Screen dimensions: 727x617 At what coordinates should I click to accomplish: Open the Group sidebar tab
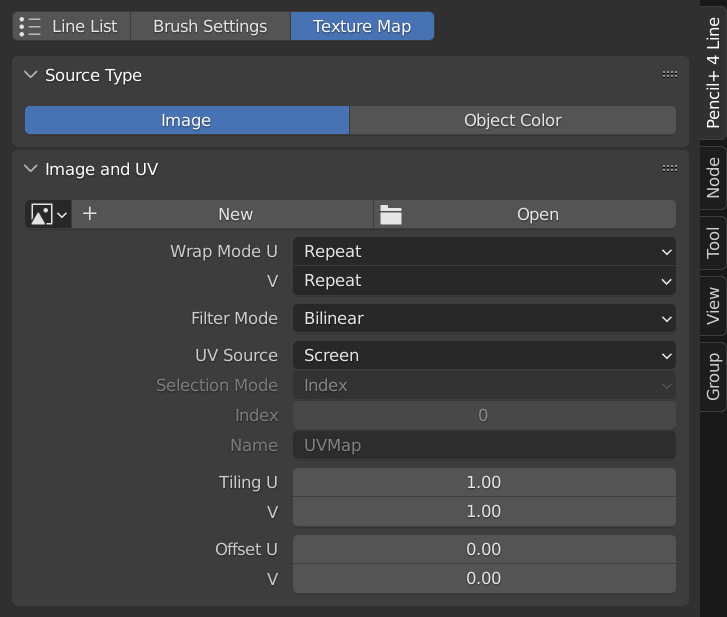point(713,375)
